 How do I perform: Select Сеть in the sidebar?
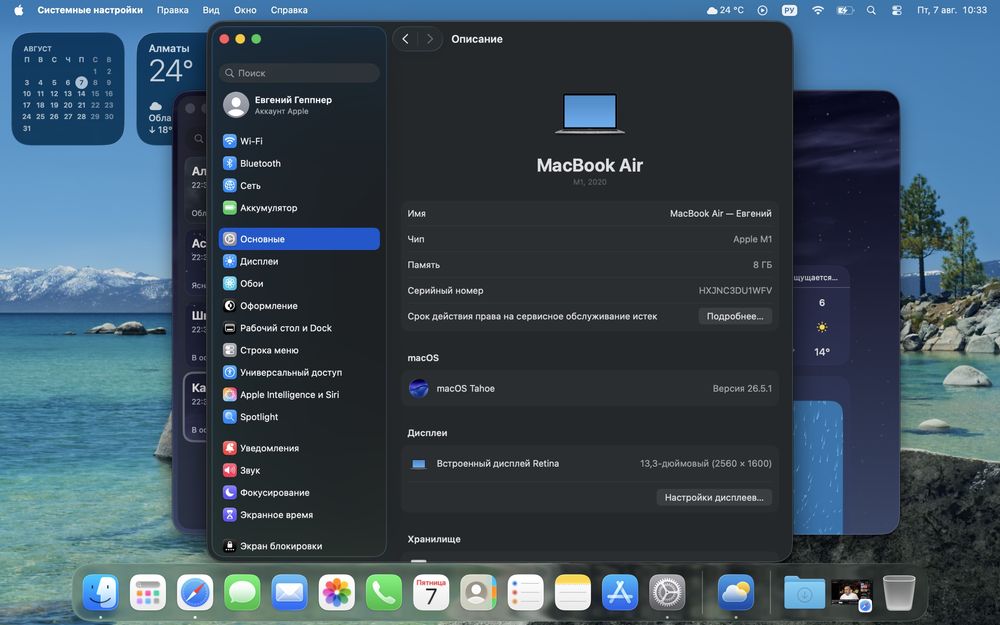(x=299, y=186)
